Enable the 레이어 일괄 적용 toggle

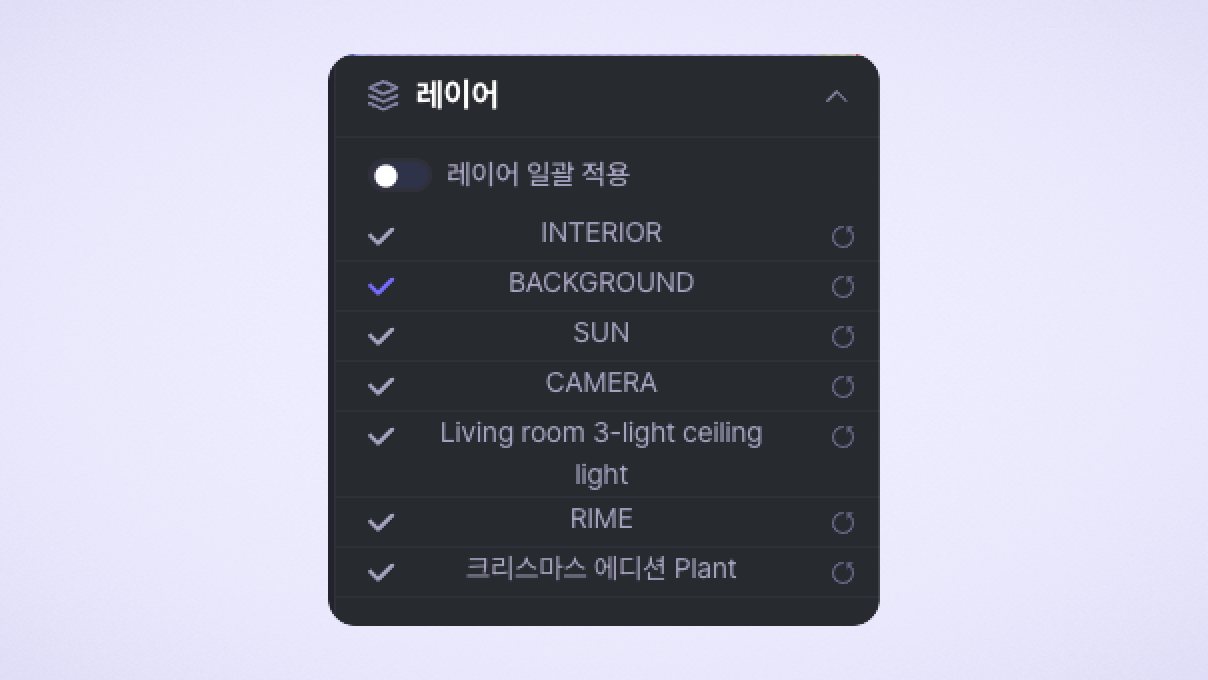pyautogui.click(x=399, y=176)
